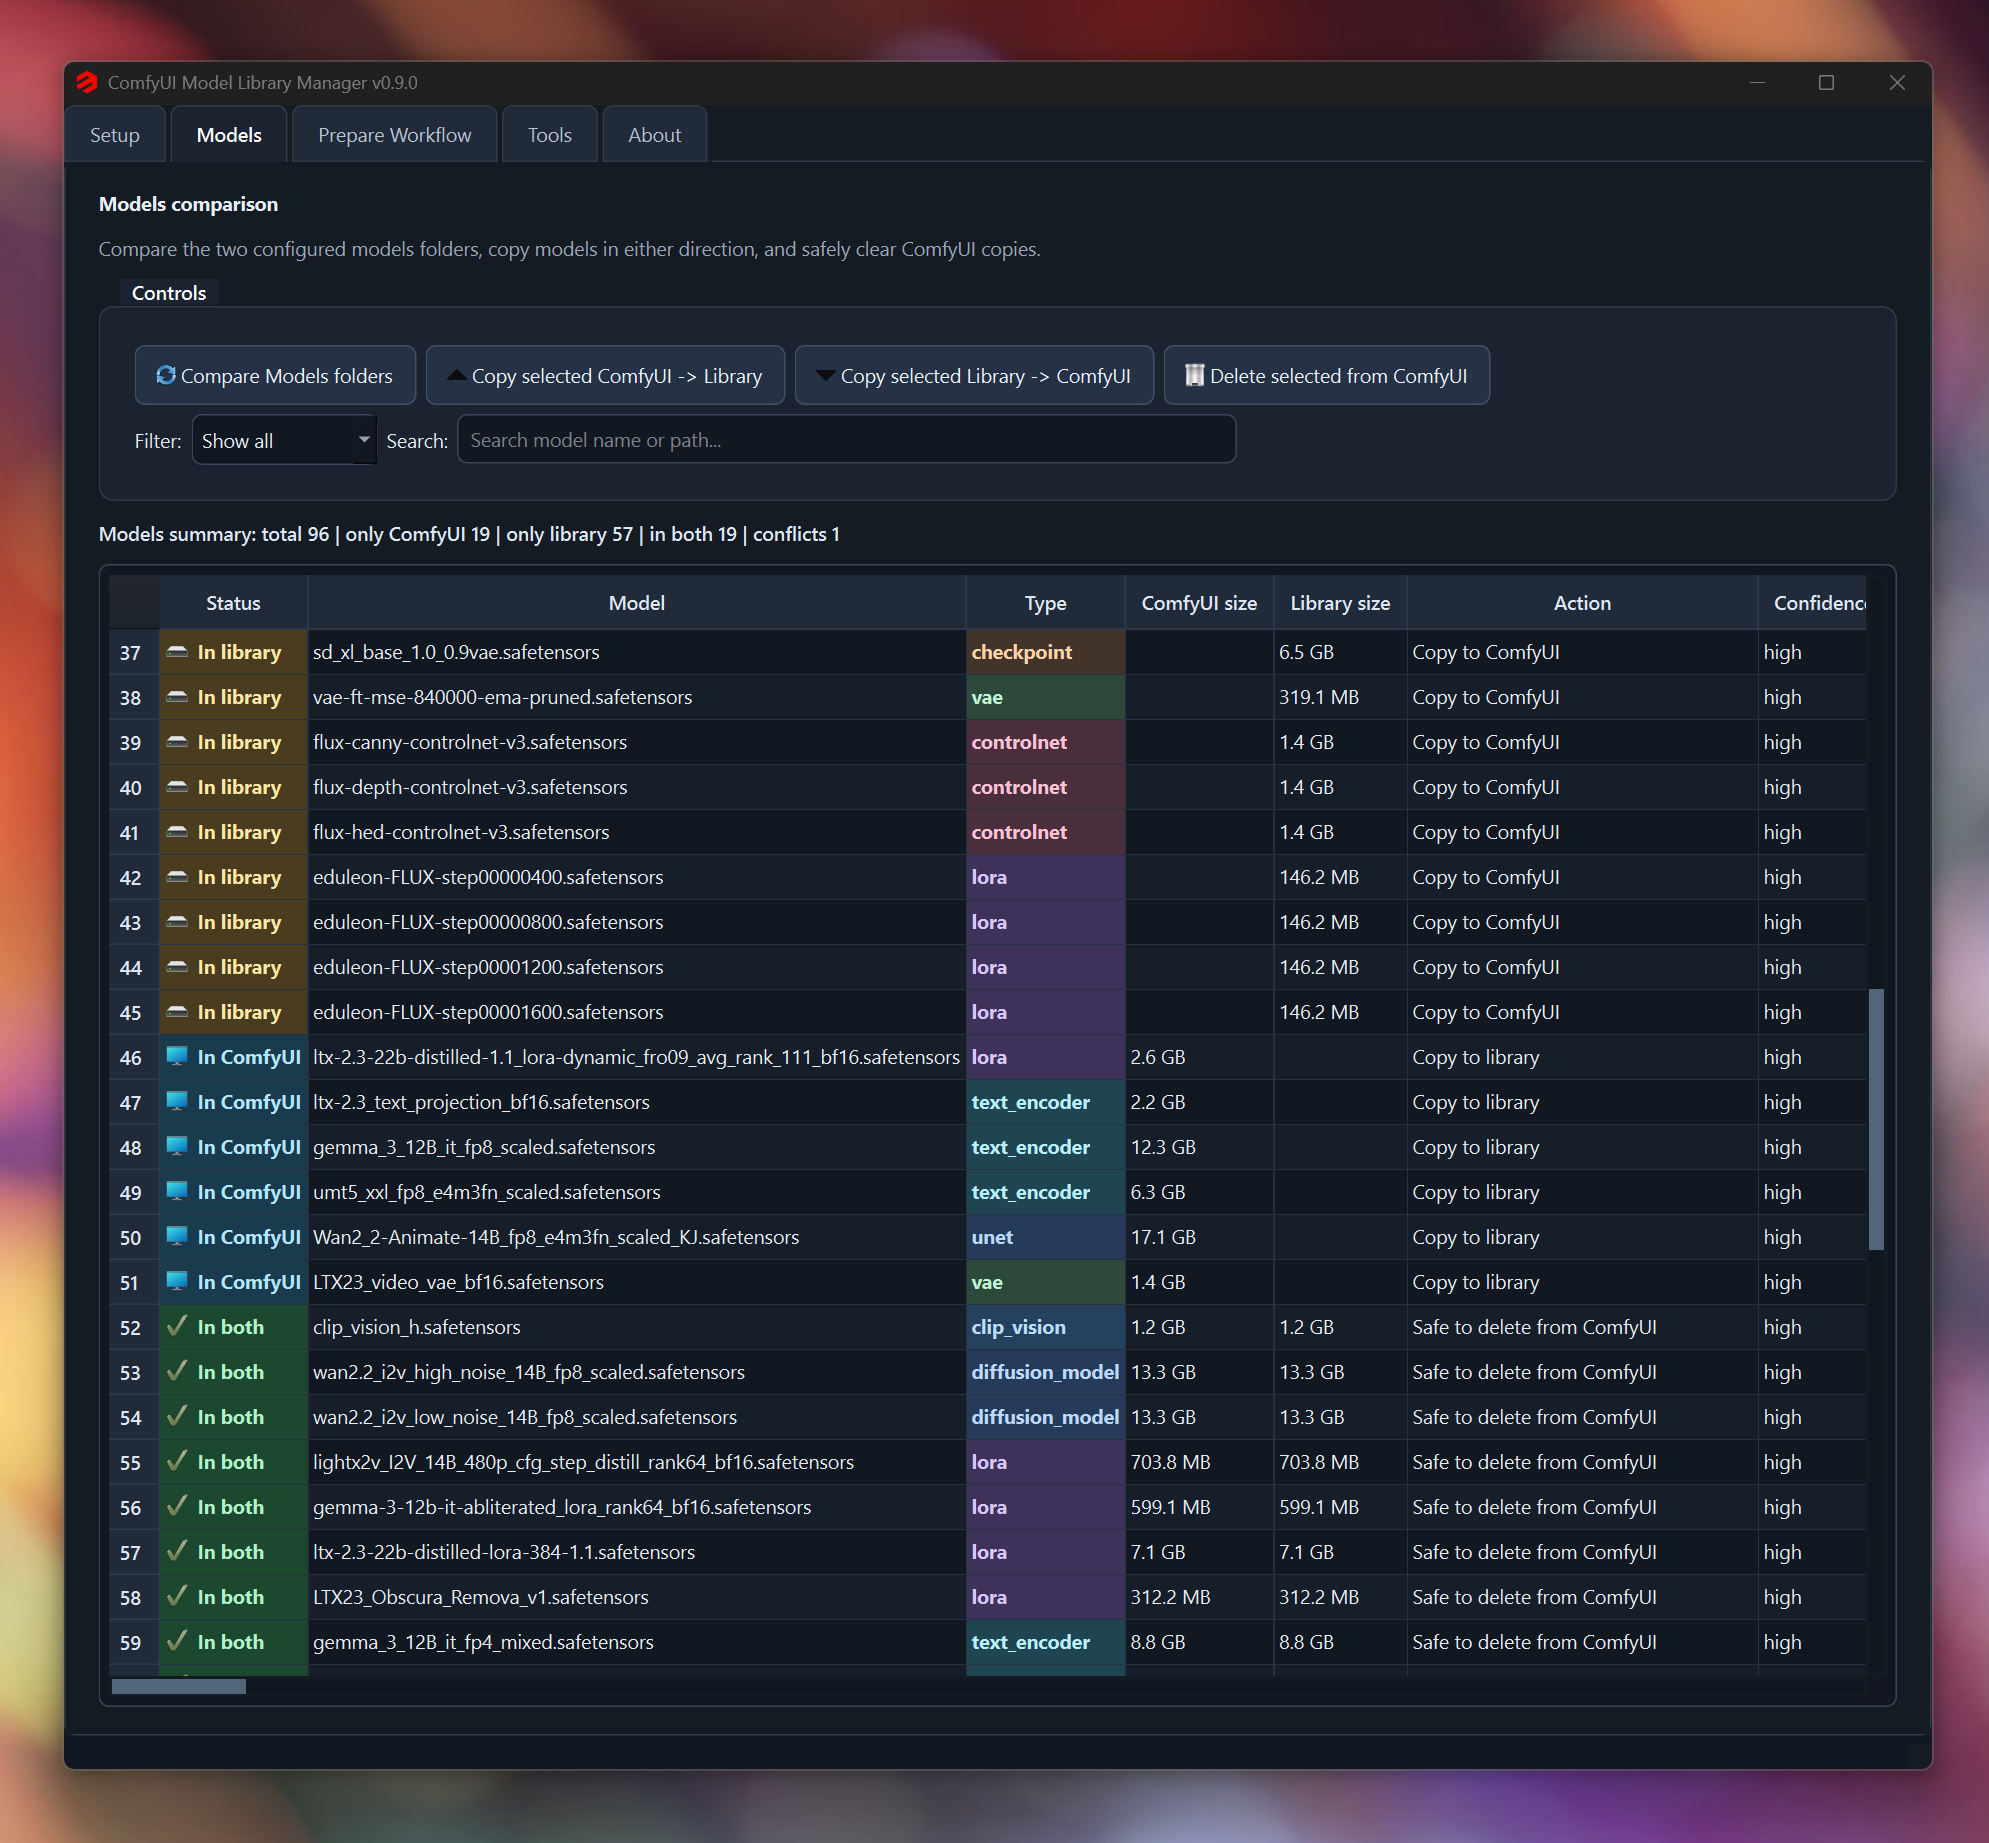Image resolution: width=1989 pixels, height=1843 pixels.
Task: Sort by the Type column header
Action: pyautogui.click(x=1045, y=603)
